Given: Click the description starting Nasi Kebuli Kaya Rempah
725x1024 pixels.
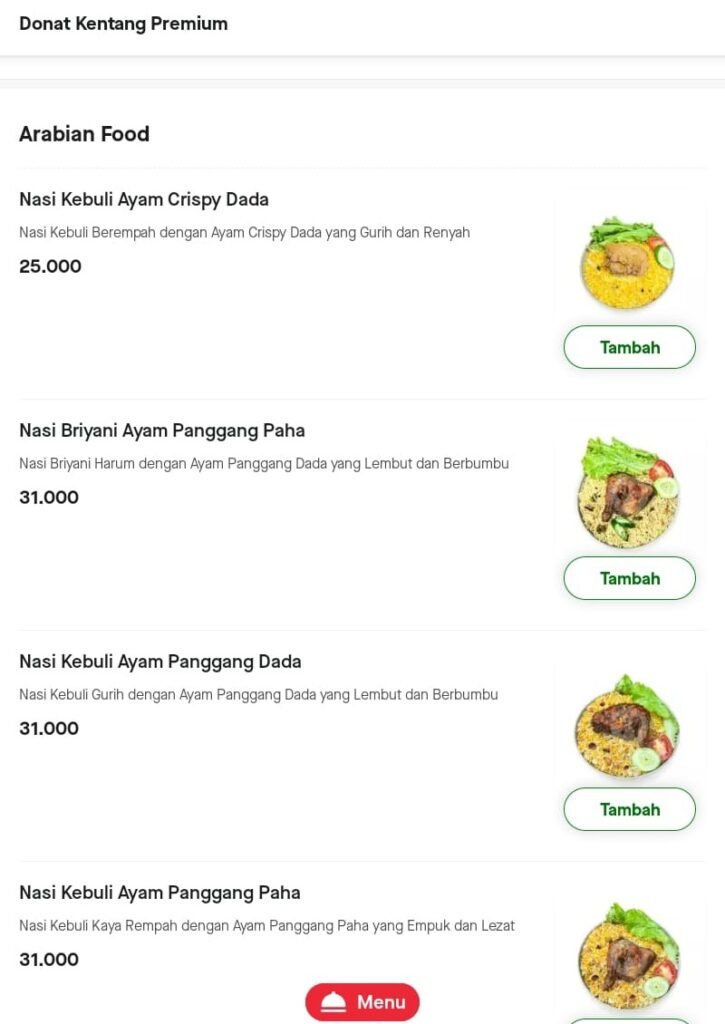Looking at the screenshot, I should (x=266, y=926).
